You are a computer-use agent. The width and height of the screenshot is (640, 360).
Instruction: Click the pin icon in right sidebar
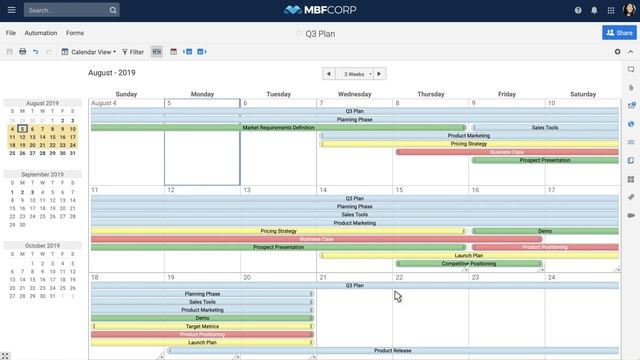coord(631,197)
